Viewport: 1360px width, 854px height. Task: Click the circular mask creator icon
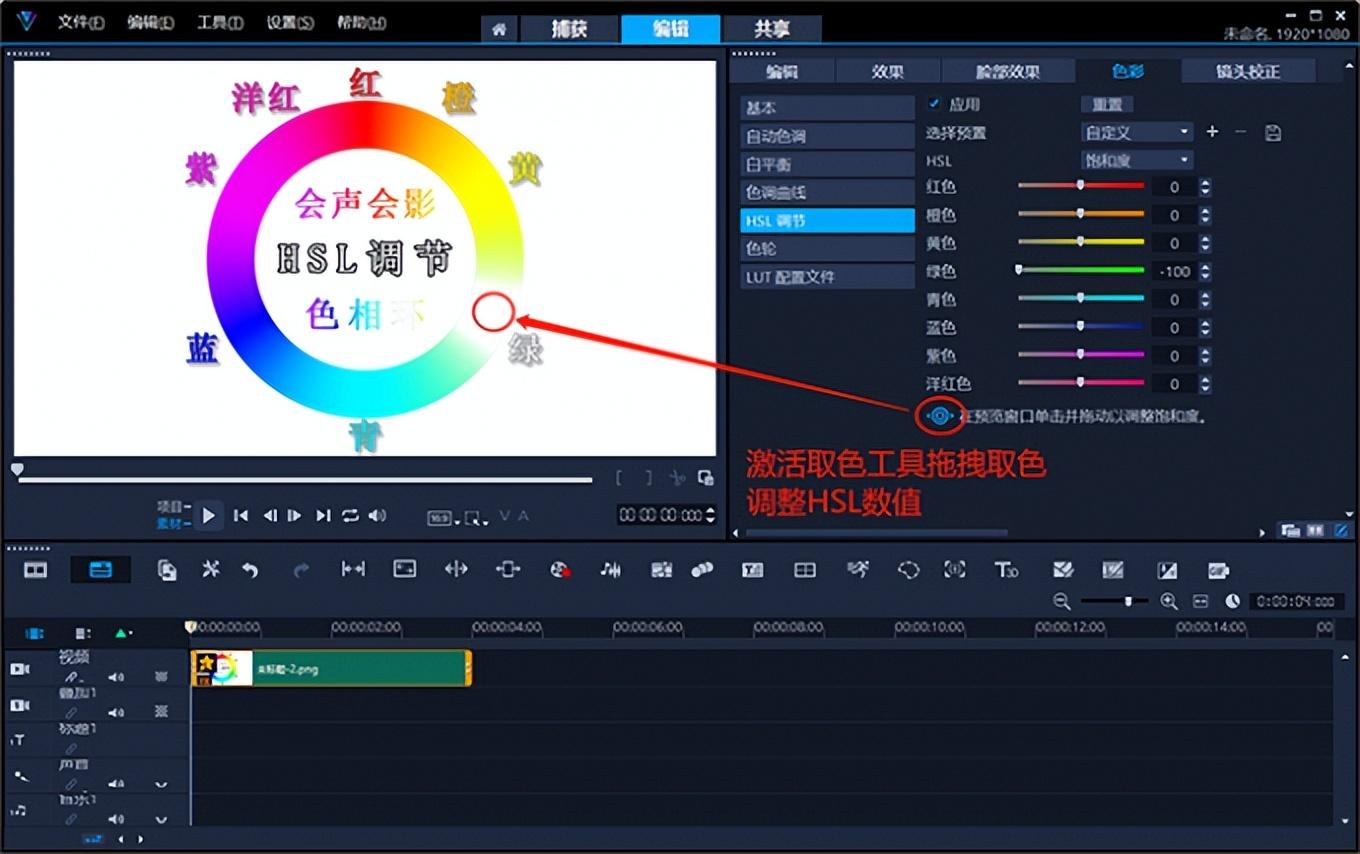point(908,570)
